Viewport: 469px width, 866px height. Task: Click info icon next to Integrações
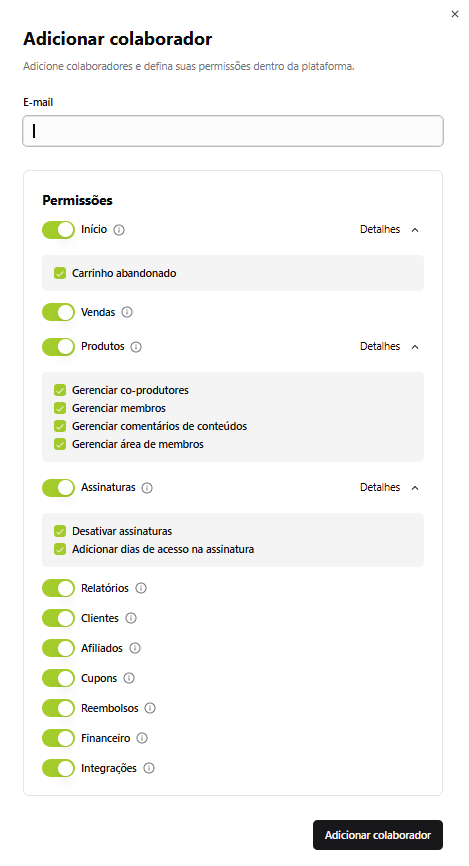click(x=149, y=768)
